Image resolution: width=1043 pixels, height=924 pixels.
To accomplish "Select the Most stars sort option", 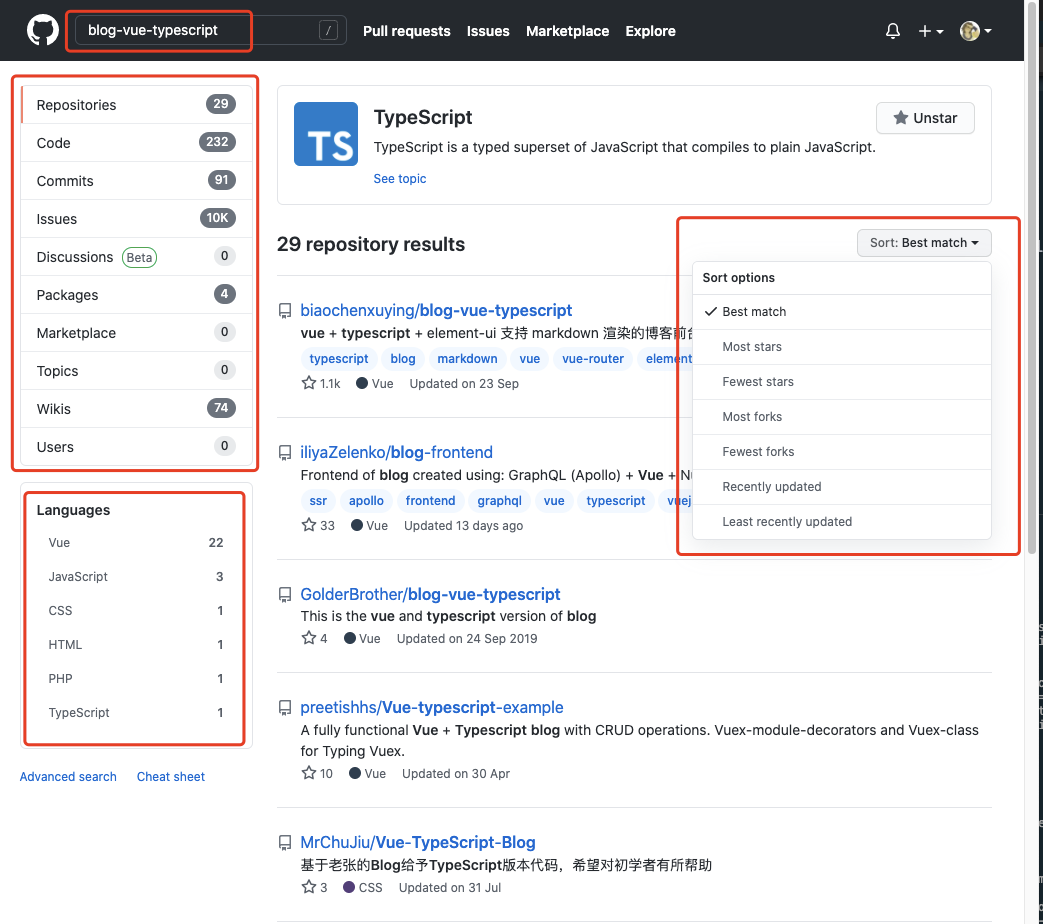I will tap(752, 346).
